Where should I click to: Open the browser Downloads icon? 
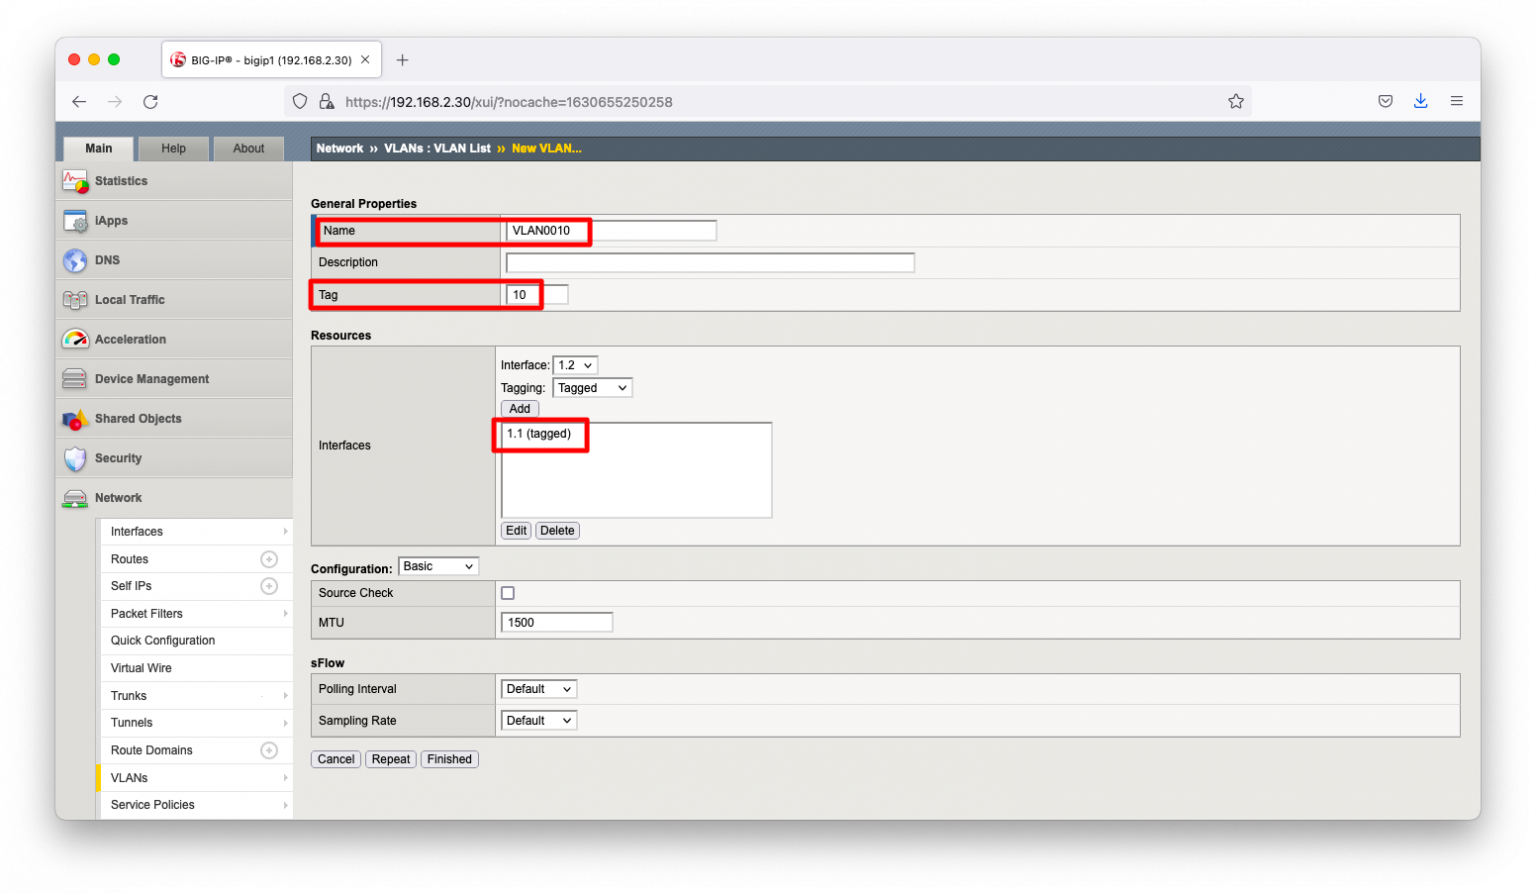[1421, 101]
